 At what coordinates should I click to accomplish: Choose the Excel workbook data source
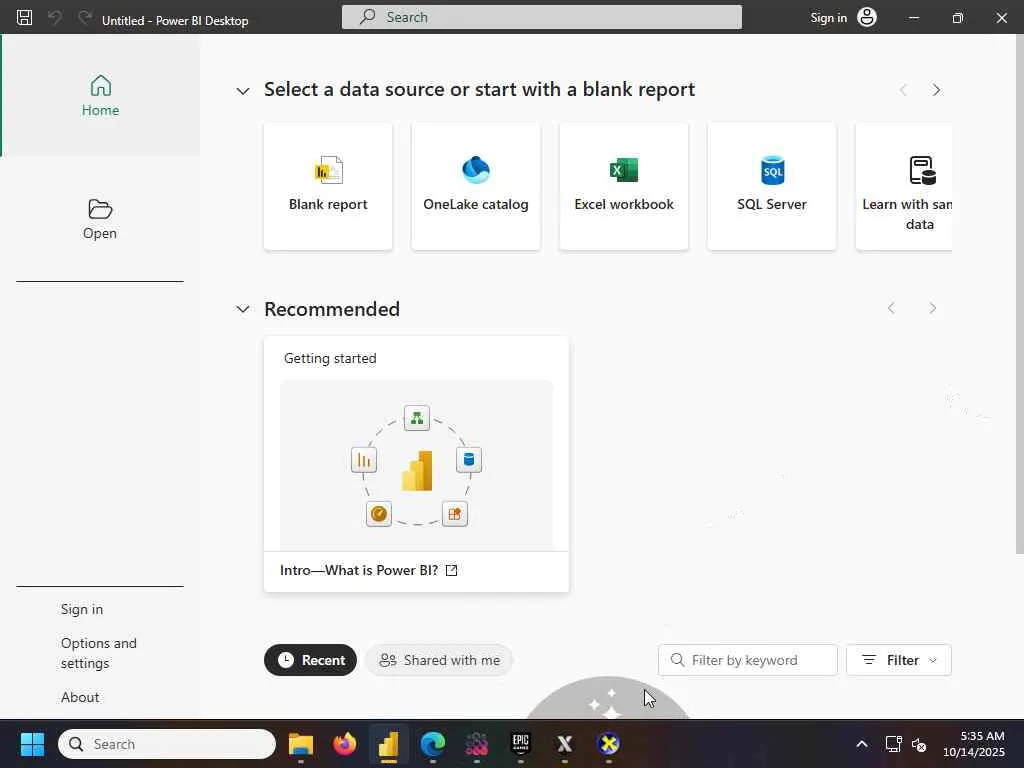pos(624,186)
